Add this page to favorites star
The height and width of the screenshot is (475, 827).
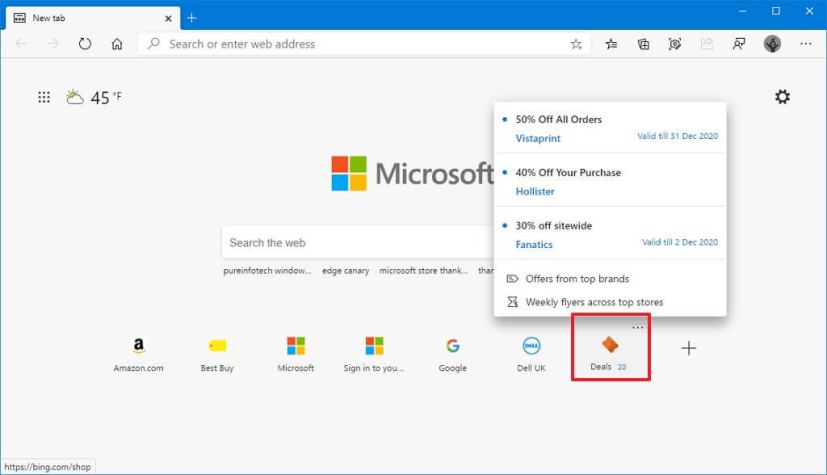point(576,44)
